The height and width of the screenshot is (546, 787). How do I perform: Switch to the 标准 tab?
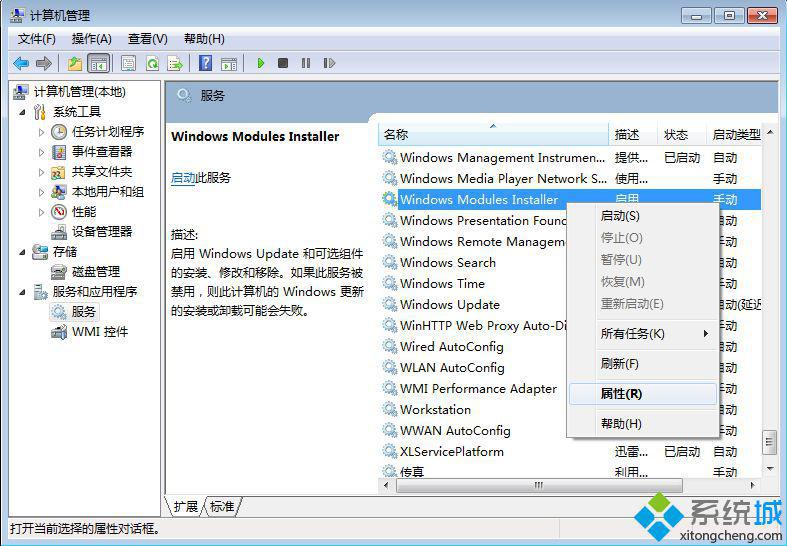click(x=222, y=506)
